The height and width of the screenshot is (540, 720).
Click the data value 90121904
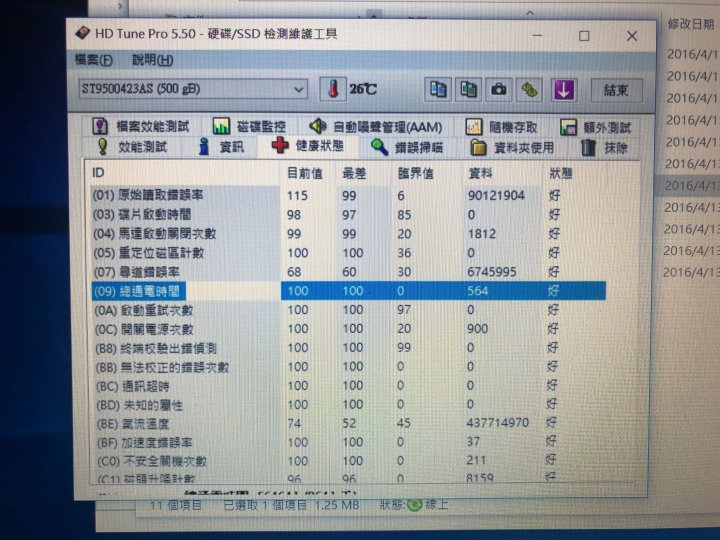point(496,196)
